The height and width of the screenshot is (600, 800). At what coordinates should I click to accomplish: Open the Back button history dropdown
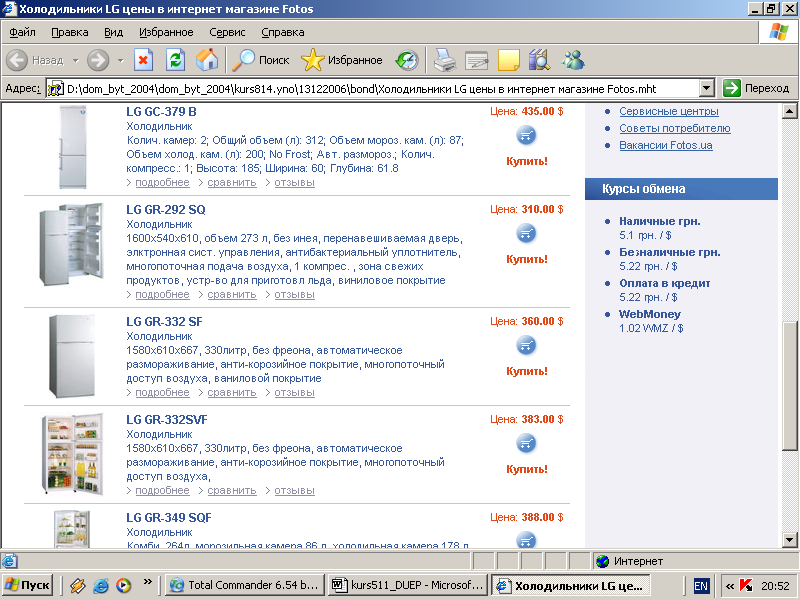pos(76,60)
